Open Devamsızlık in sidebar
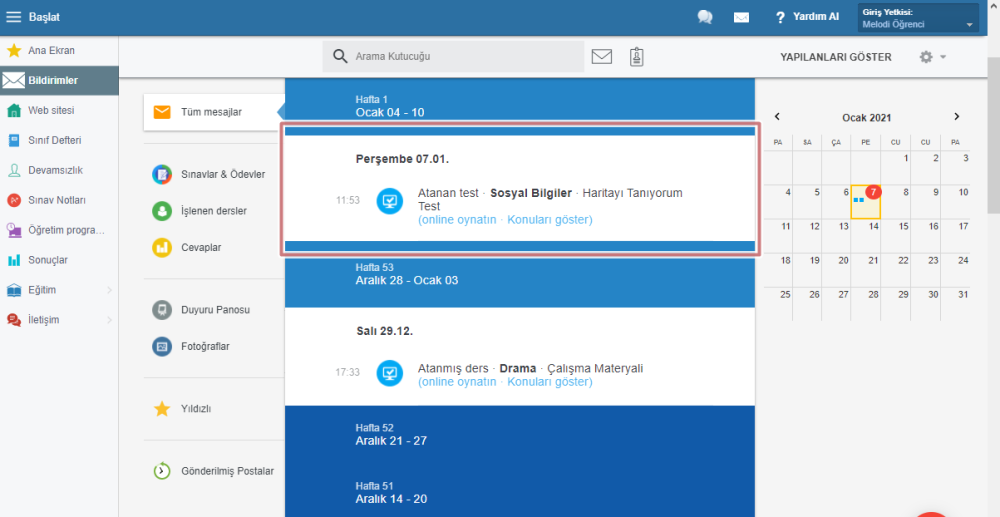The image size is (1000, 517). (59, 170)
